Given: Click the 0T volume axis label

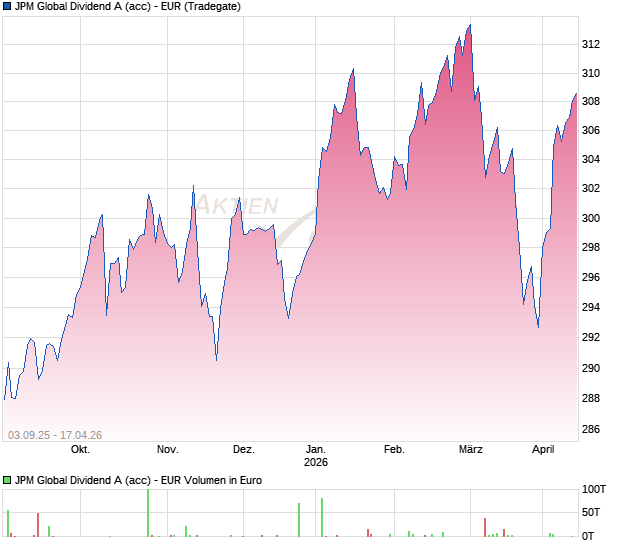Looking at the screenshot, I should pyautogui.click(x=588, y=536).
